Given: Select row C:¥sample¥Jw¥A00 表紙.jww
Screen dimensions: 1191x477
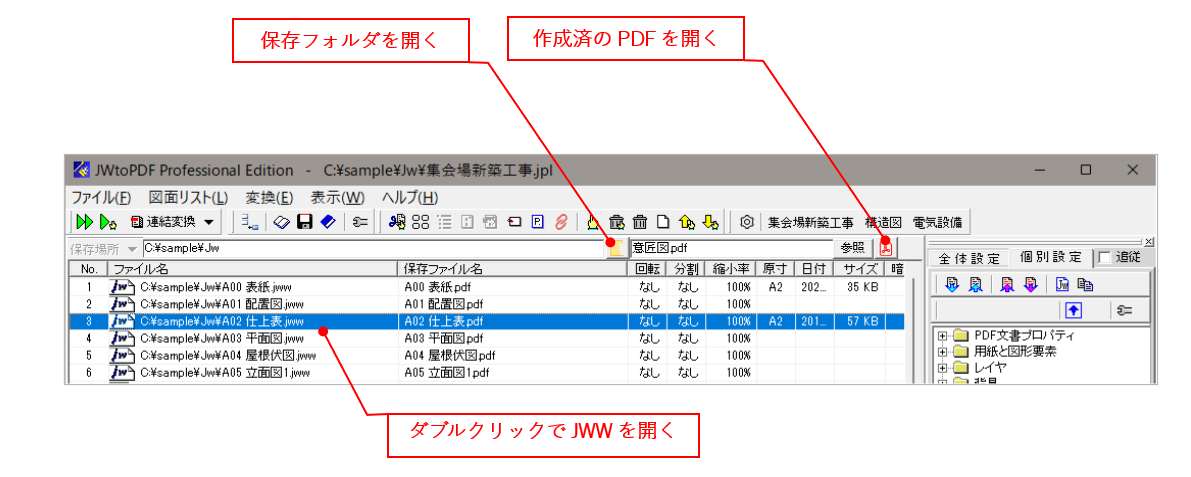Looking at the screenshot, I should pos(486,287).
